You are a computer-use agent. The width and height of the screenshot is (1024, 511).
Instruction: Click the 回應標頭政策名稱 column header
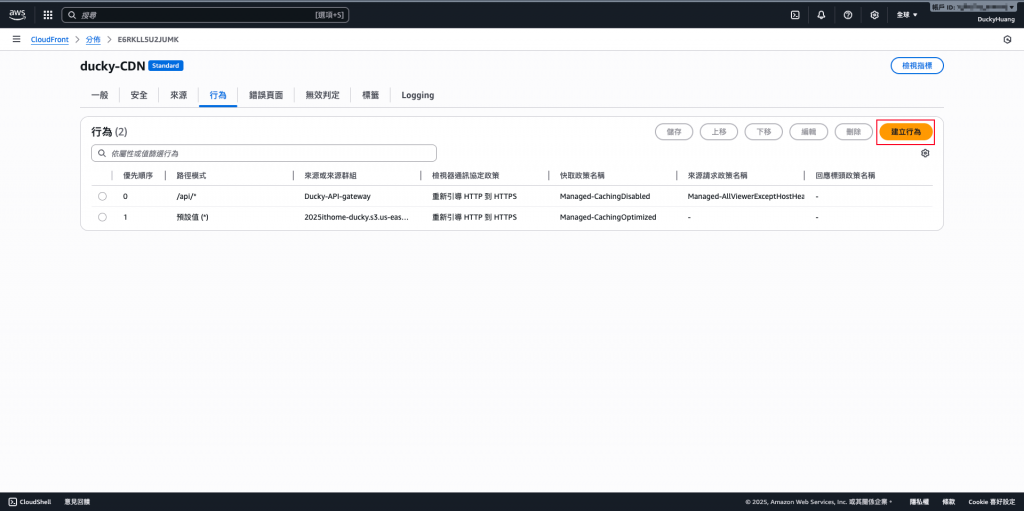coord(845,175)
